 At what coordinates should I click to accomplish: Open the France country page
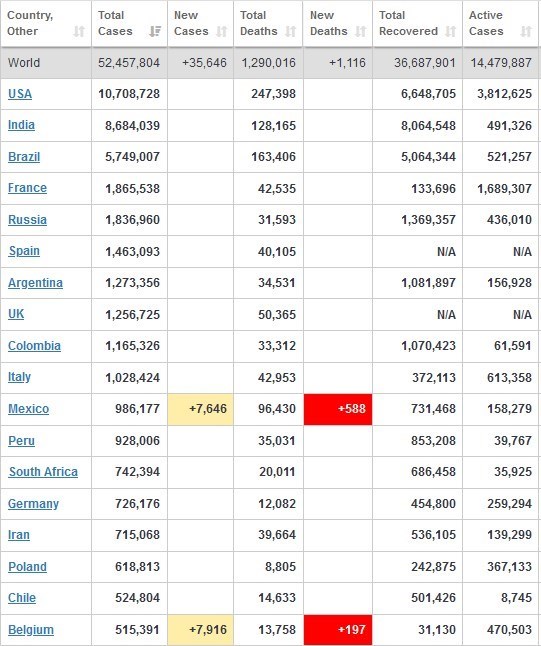pos(27,188)
